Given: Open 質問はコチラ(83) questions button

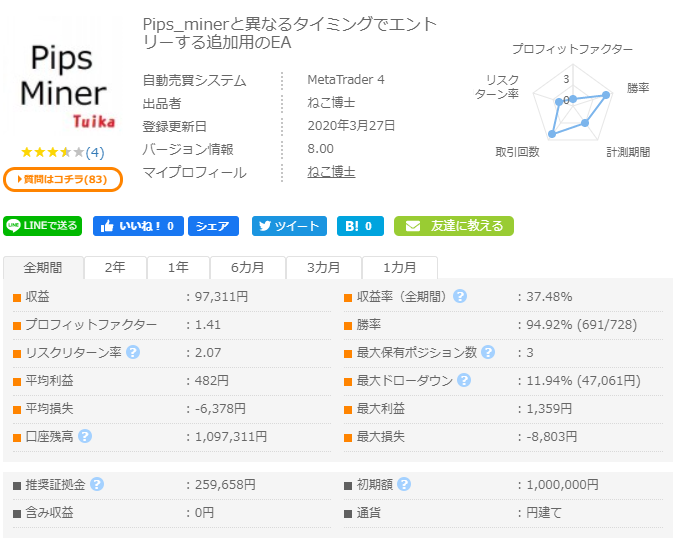Looking at the screenshot, I should 63,179.
